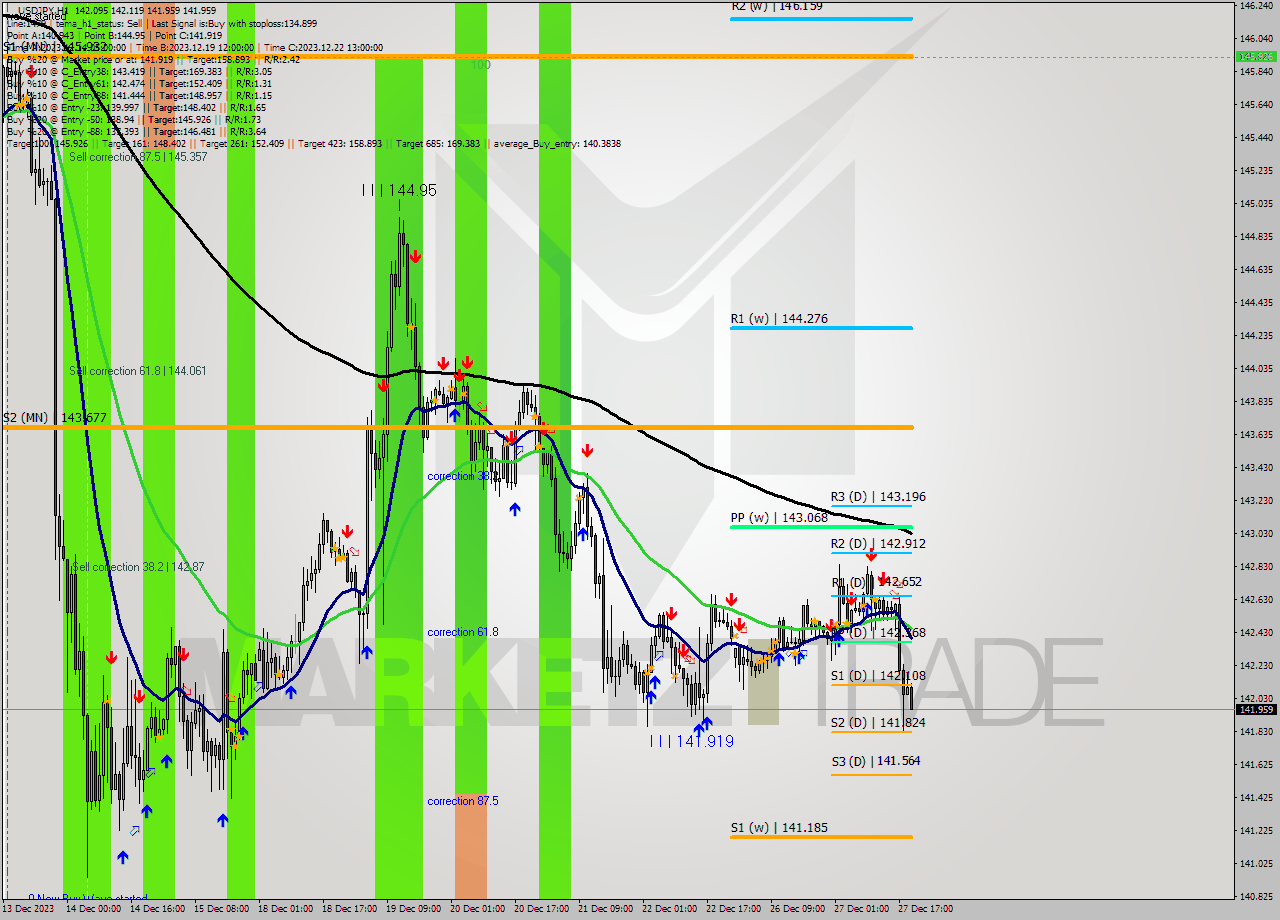This screenshot has width=1280, height=920.
Task: Click the 15 Dec 08:00 time axis label
Action: click(x=221, y=909)
